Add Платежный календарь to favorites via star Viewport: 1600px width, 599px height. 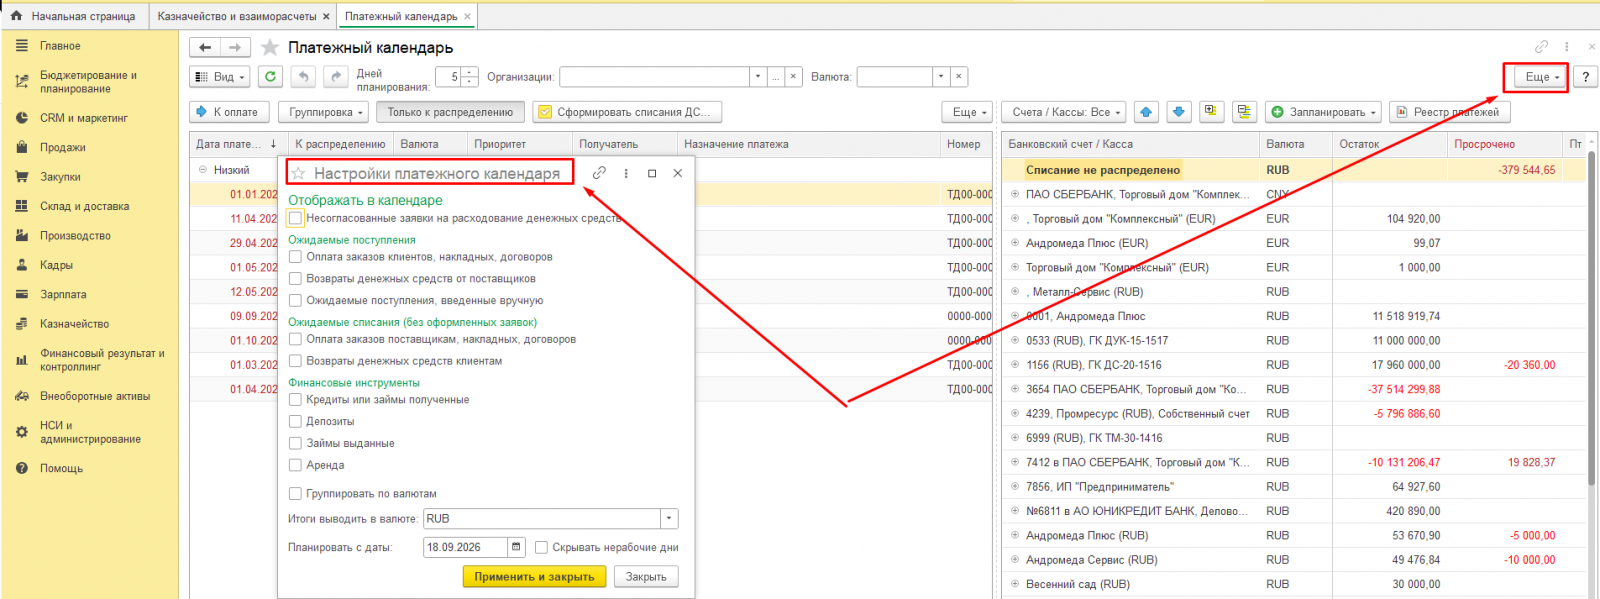point(270,47)
